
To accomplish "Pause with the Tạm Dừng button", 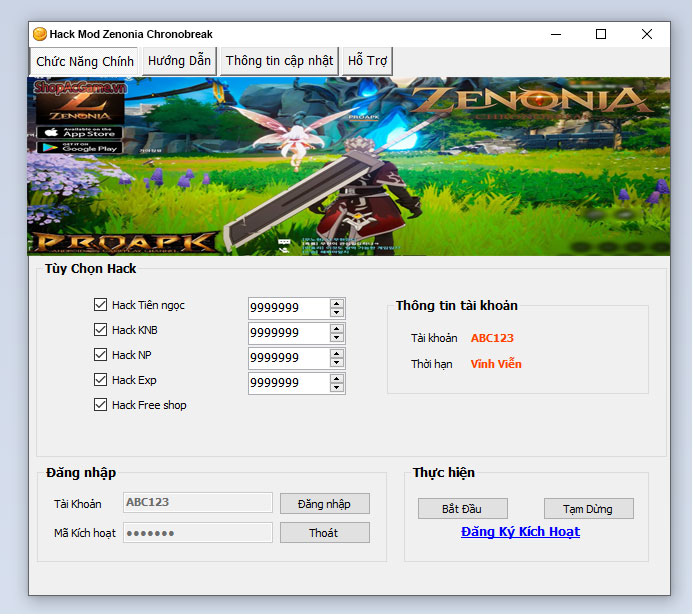I will (589, 509).
